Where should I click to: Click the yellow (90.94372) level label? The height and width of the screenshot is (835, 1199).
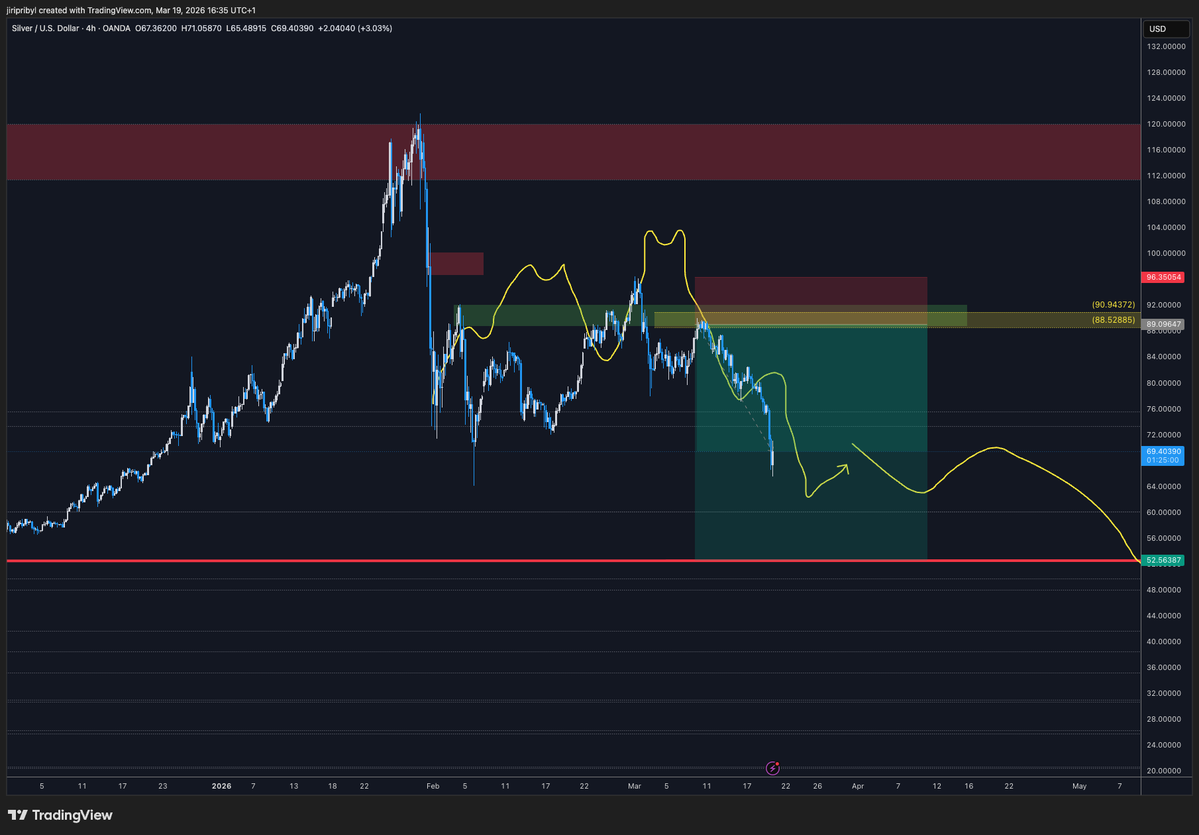click(1113, 304)
